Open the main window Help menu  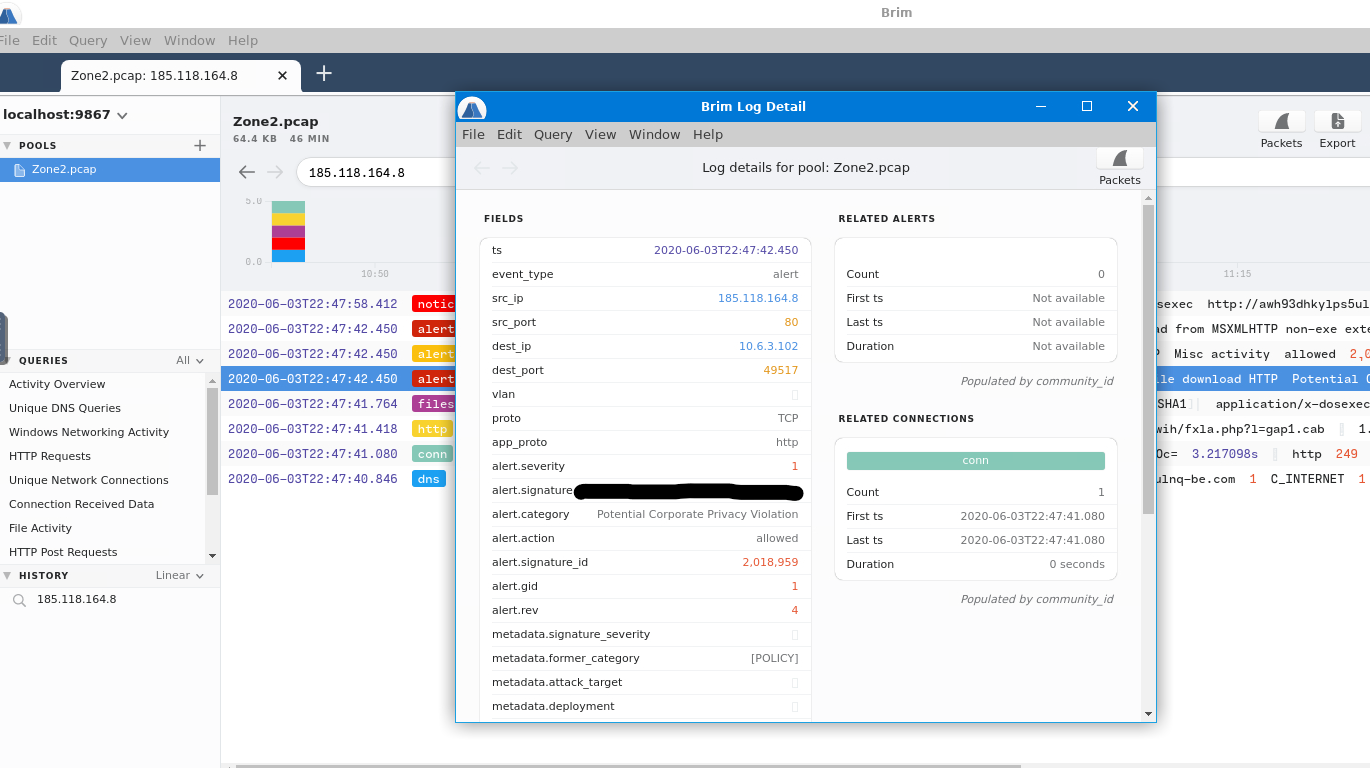pyautogui.click(x=243, y=41)
